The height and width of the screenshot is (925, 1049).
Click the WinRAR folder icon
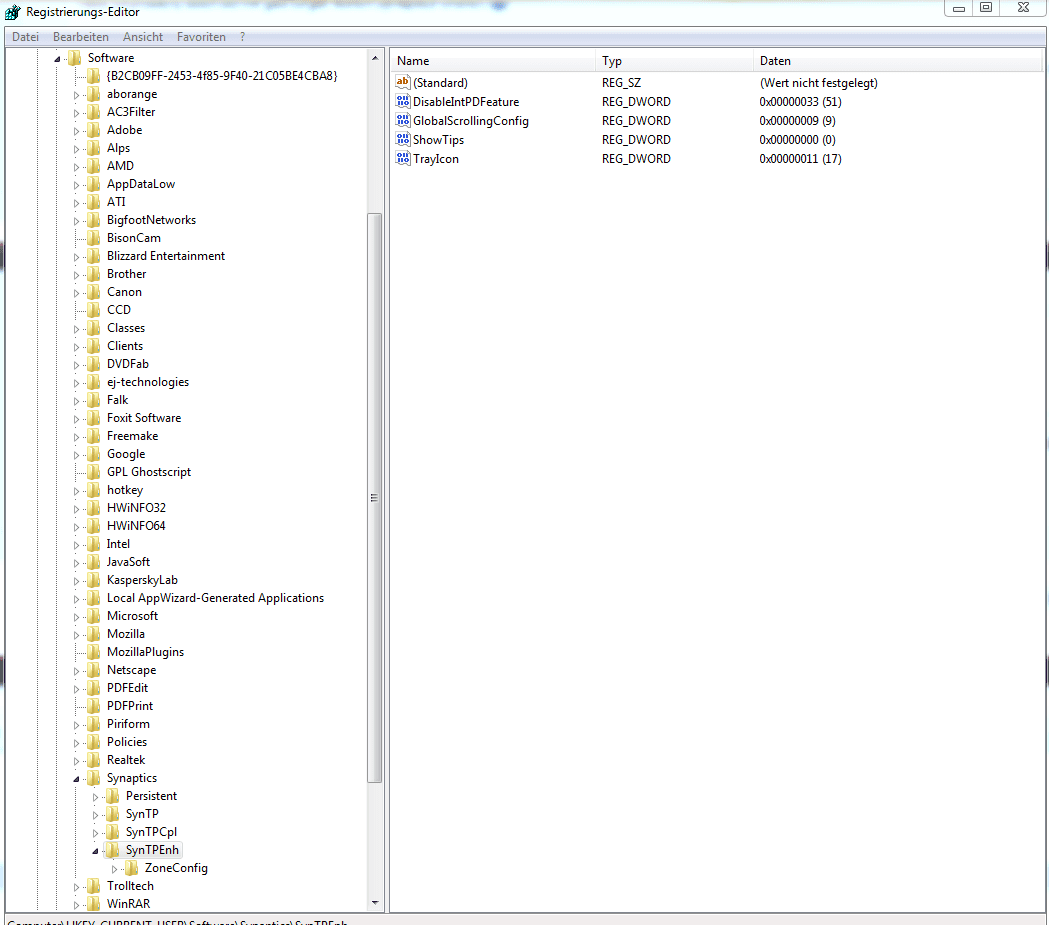pos(94,904)
